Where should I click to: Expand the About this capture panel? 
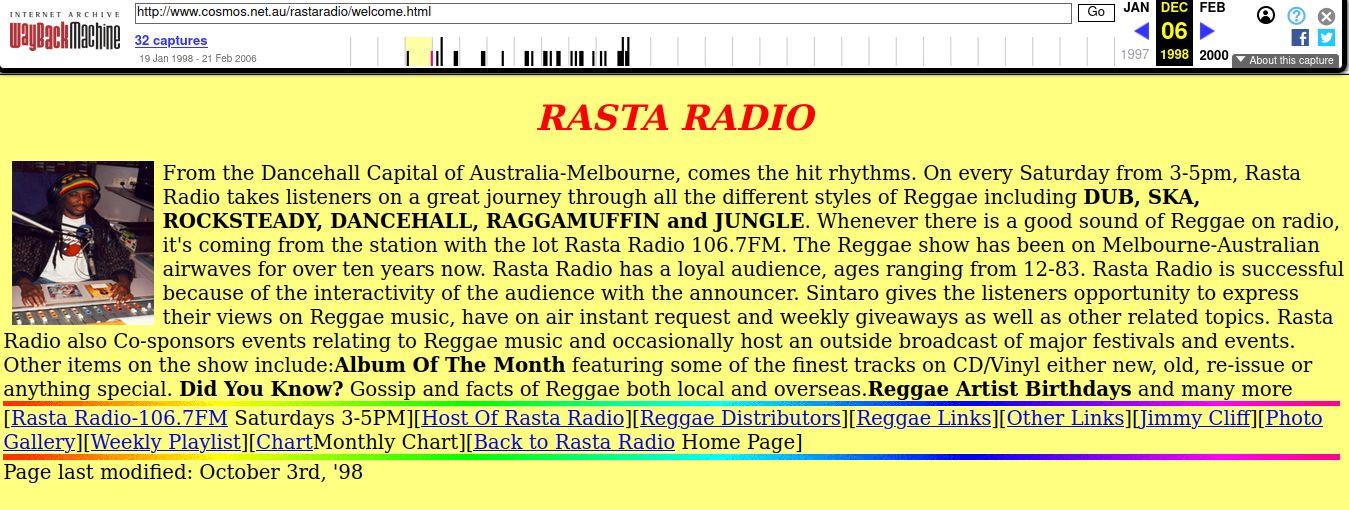click(1285, 60)
